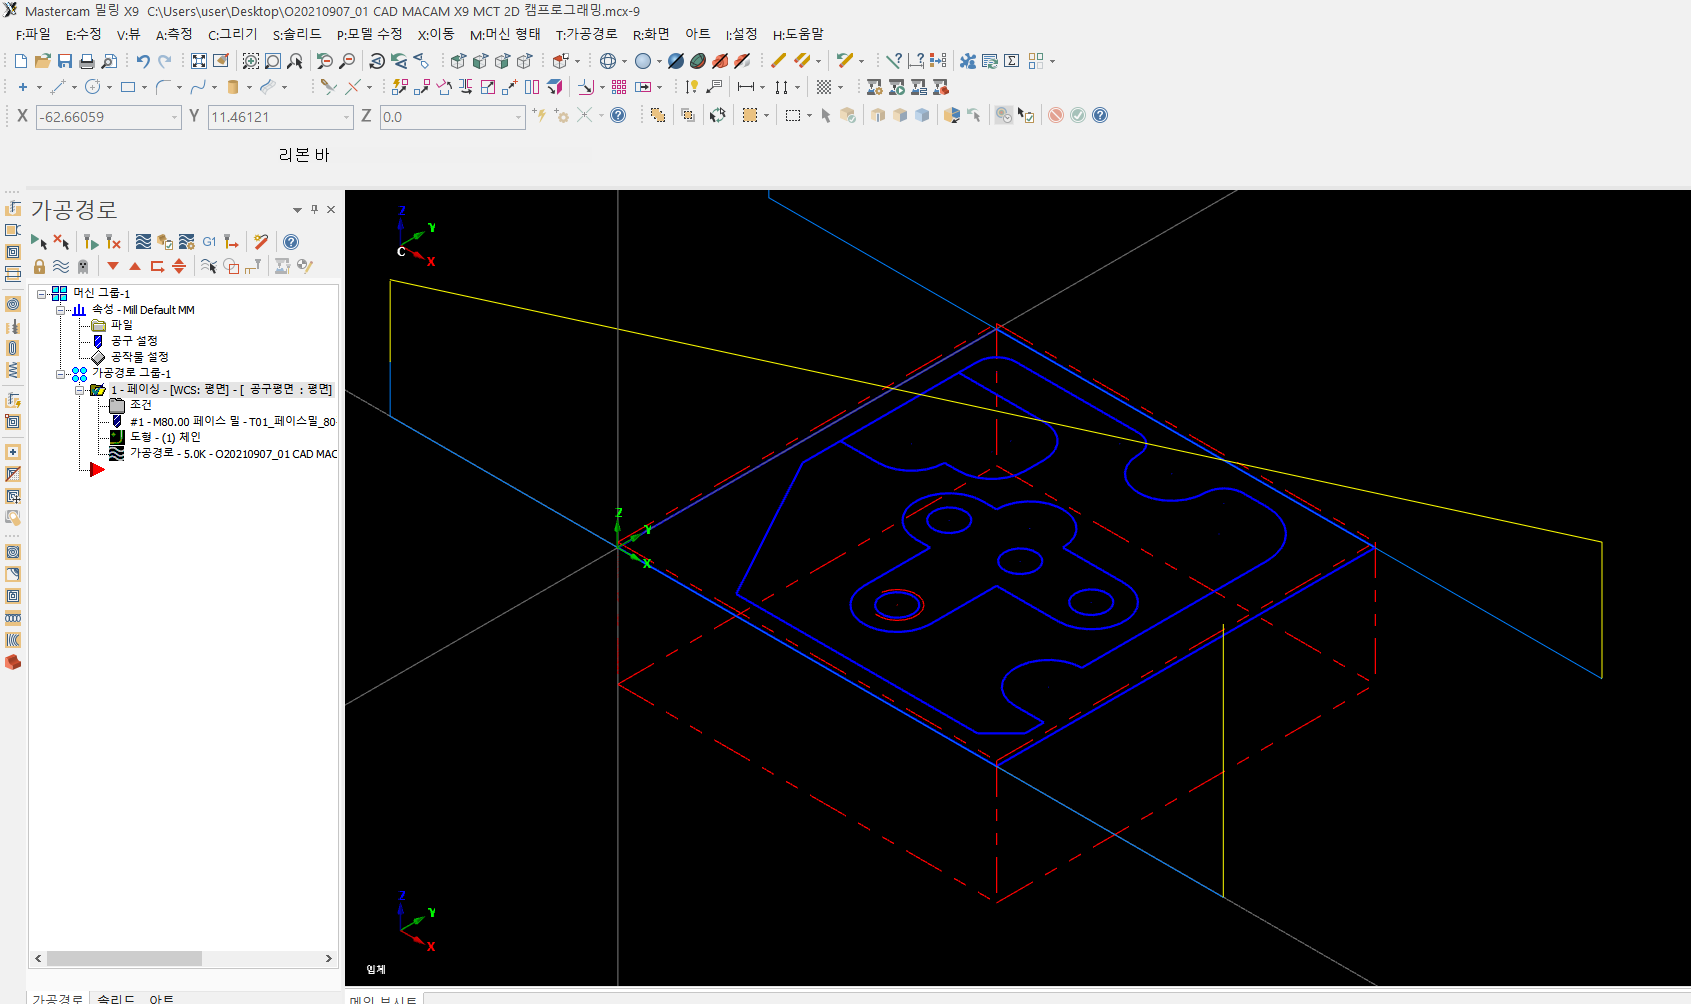Toggle toolpath display wave icon
The height and width of the screenshot is (1004, 1691).
click(x=61, y=266)
